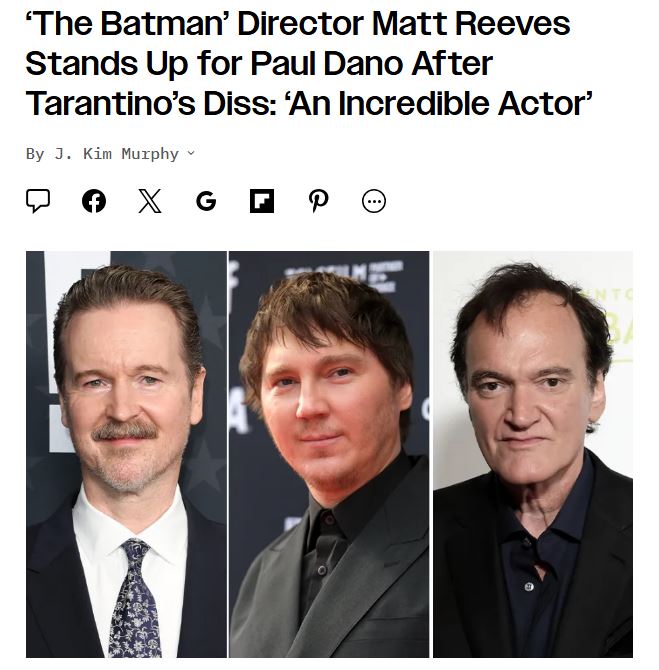
Task: Open right photo of man in dark shirt
Action: [x=533, y=454]
